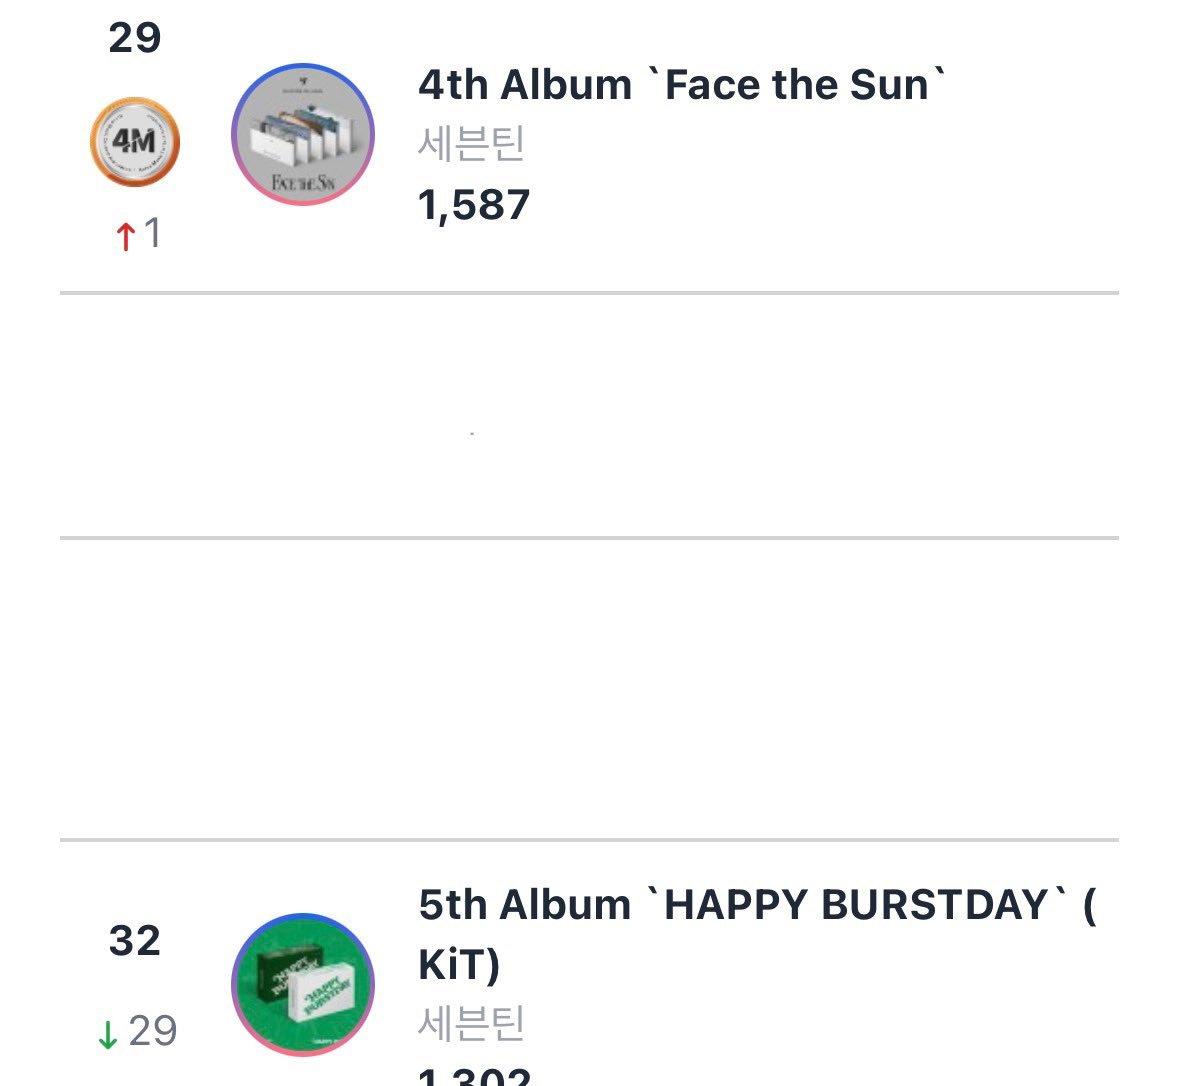The image size is (1179, 1086).
Task: Click the blank space above the HAPPY BURSTDAY row
Action: (x=590, y=688)
